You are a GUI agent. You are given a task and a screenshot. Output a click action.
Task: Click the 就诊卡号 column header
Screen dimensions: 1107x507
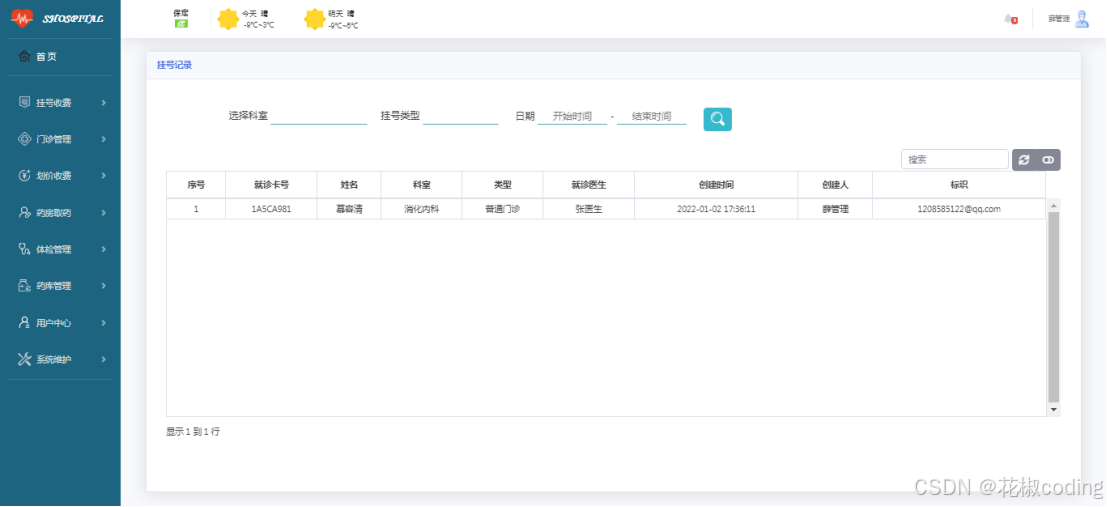click(271, 185)
